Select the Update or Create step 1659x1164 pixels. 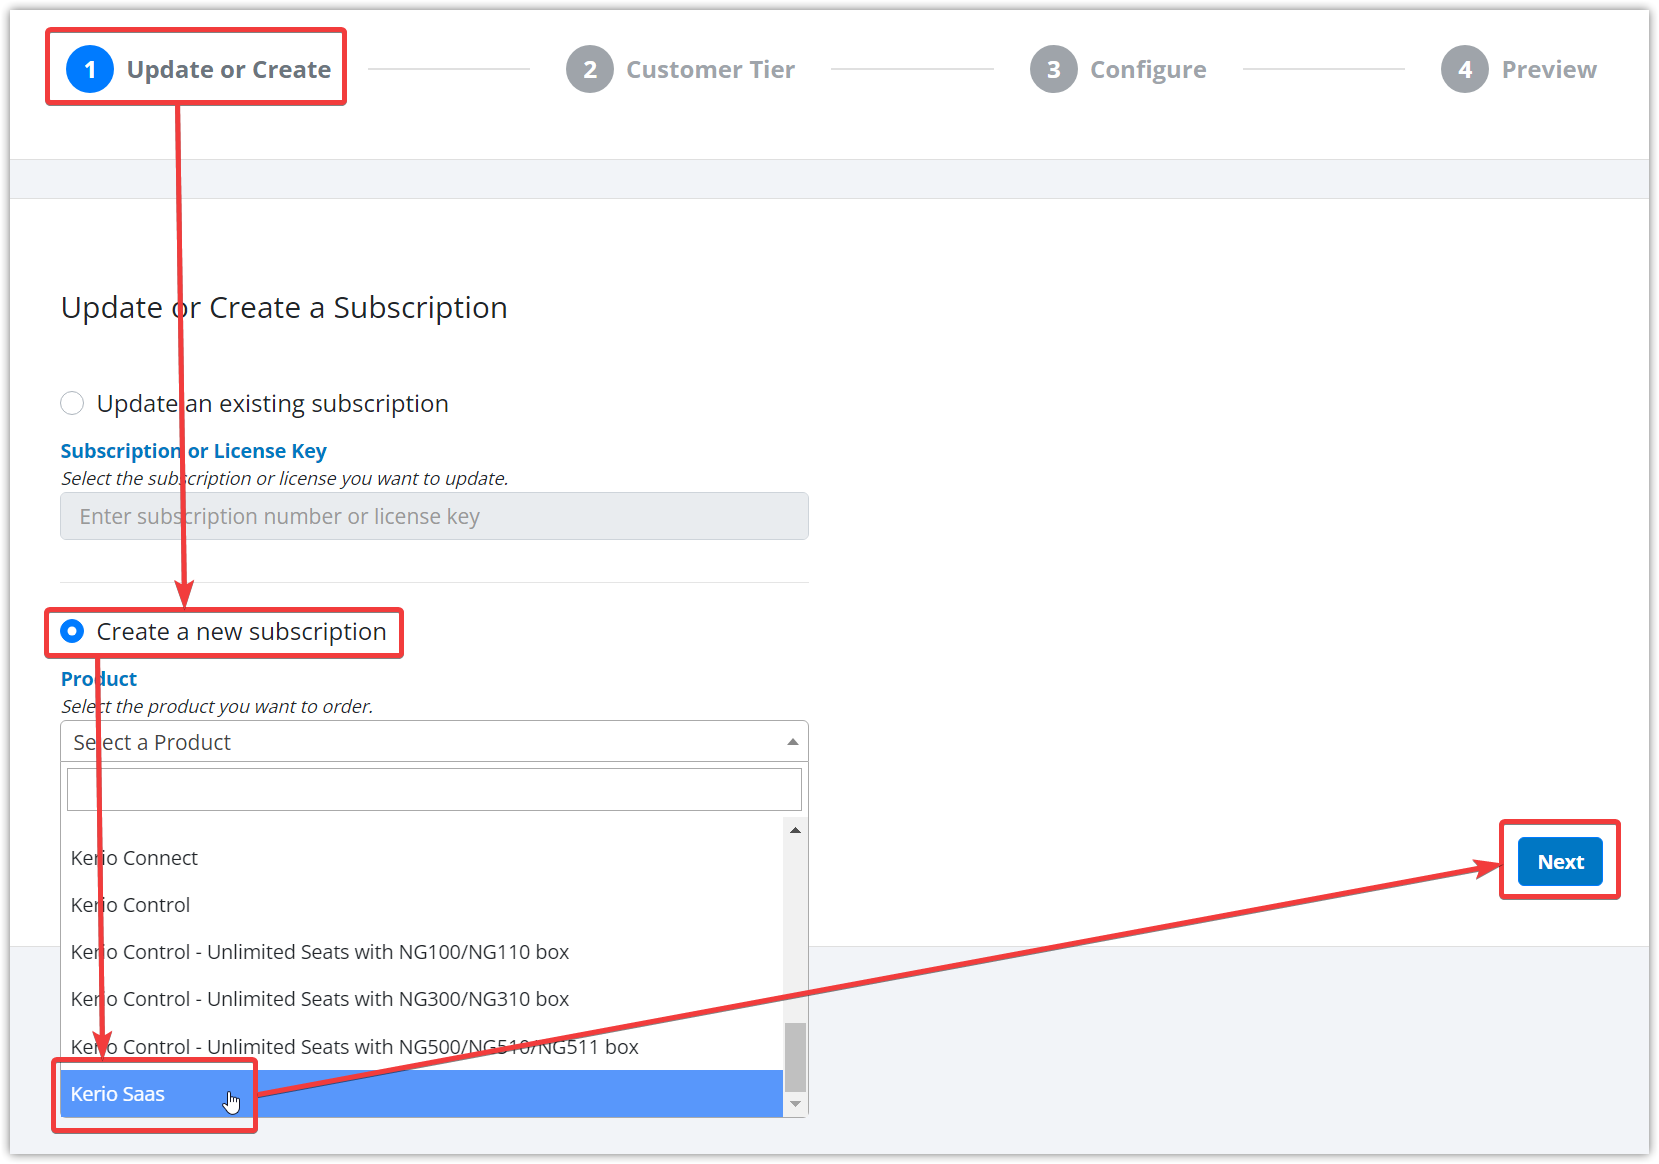[198, 69]
